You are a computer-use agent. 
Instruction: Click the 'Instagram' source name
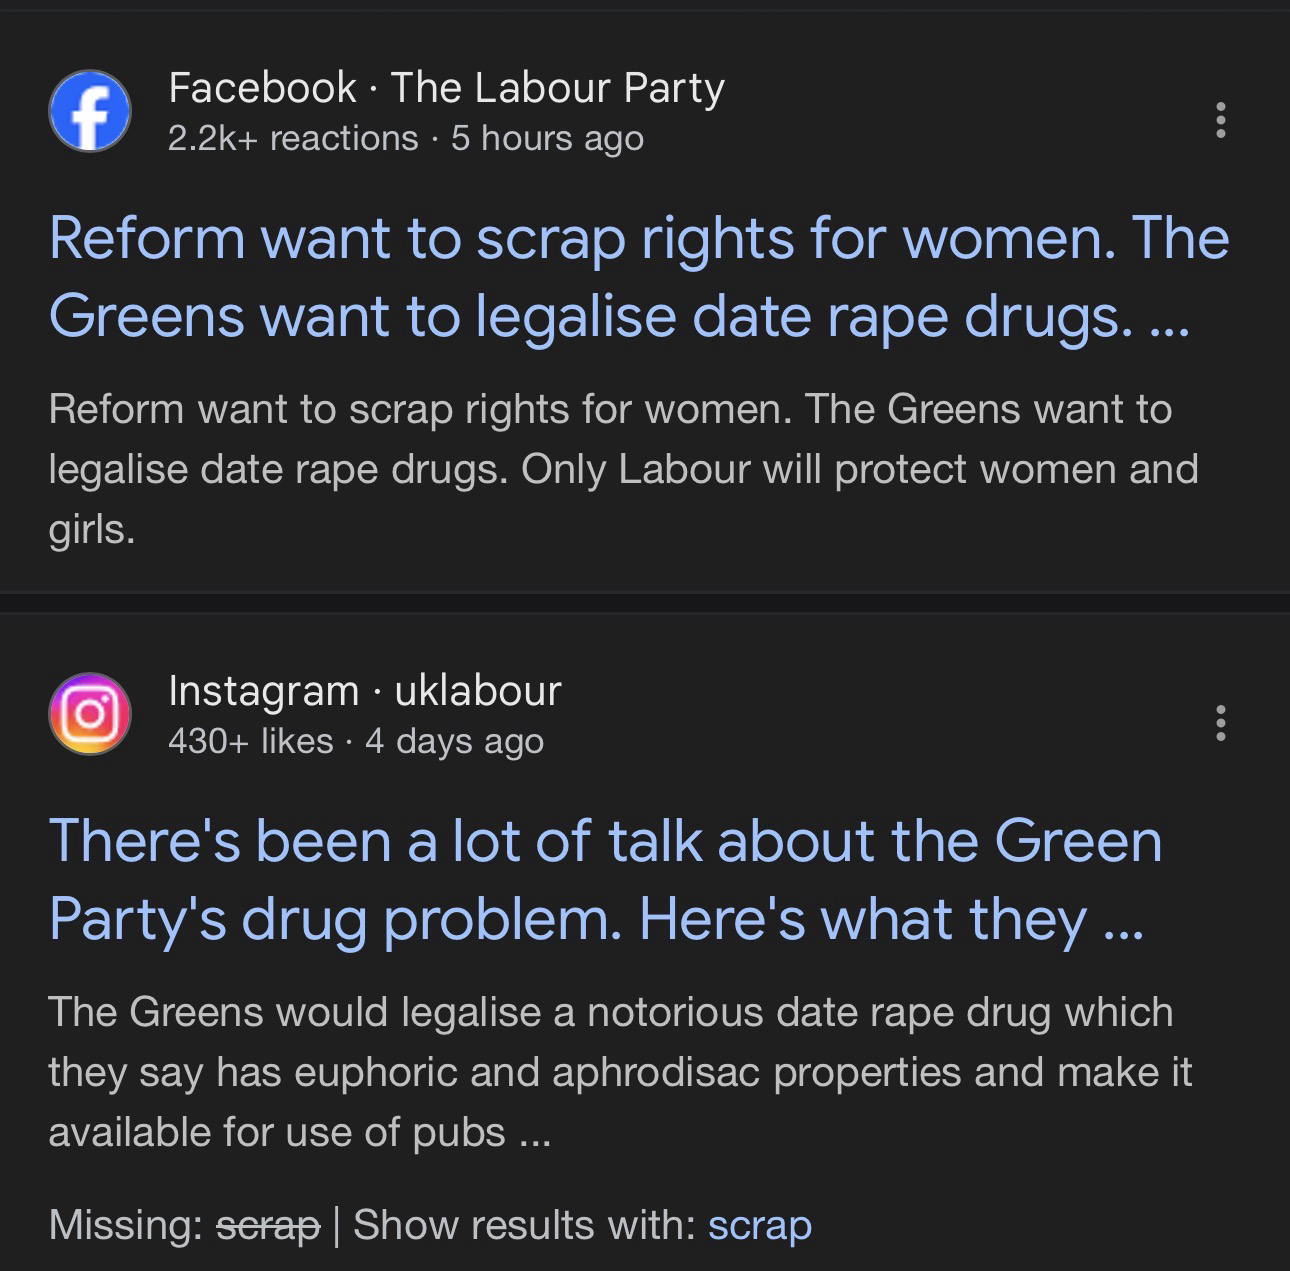263,691
